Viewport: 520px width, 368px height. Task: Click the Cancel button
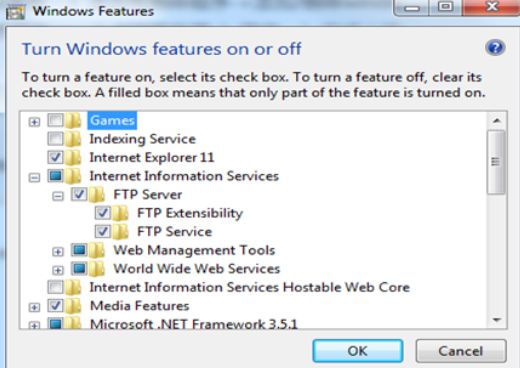click(461, 351)
